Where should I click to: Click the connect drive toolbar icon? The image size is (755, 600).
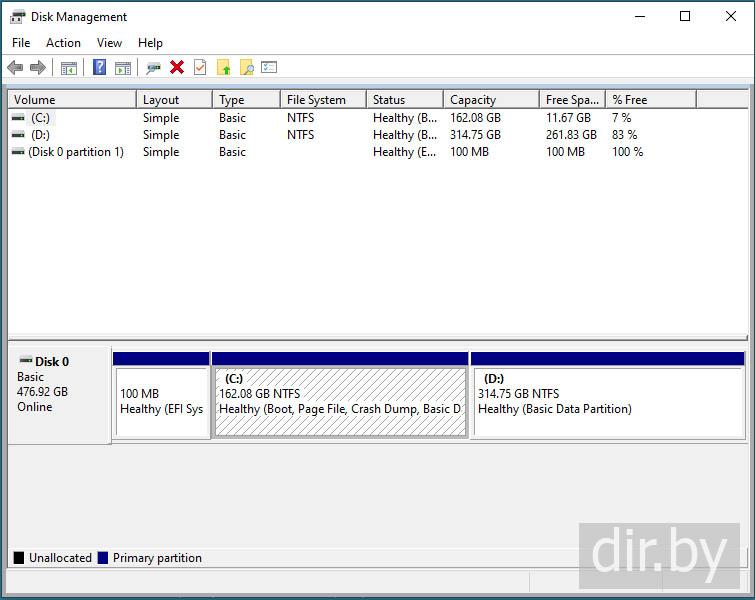(x=153, y=67)
